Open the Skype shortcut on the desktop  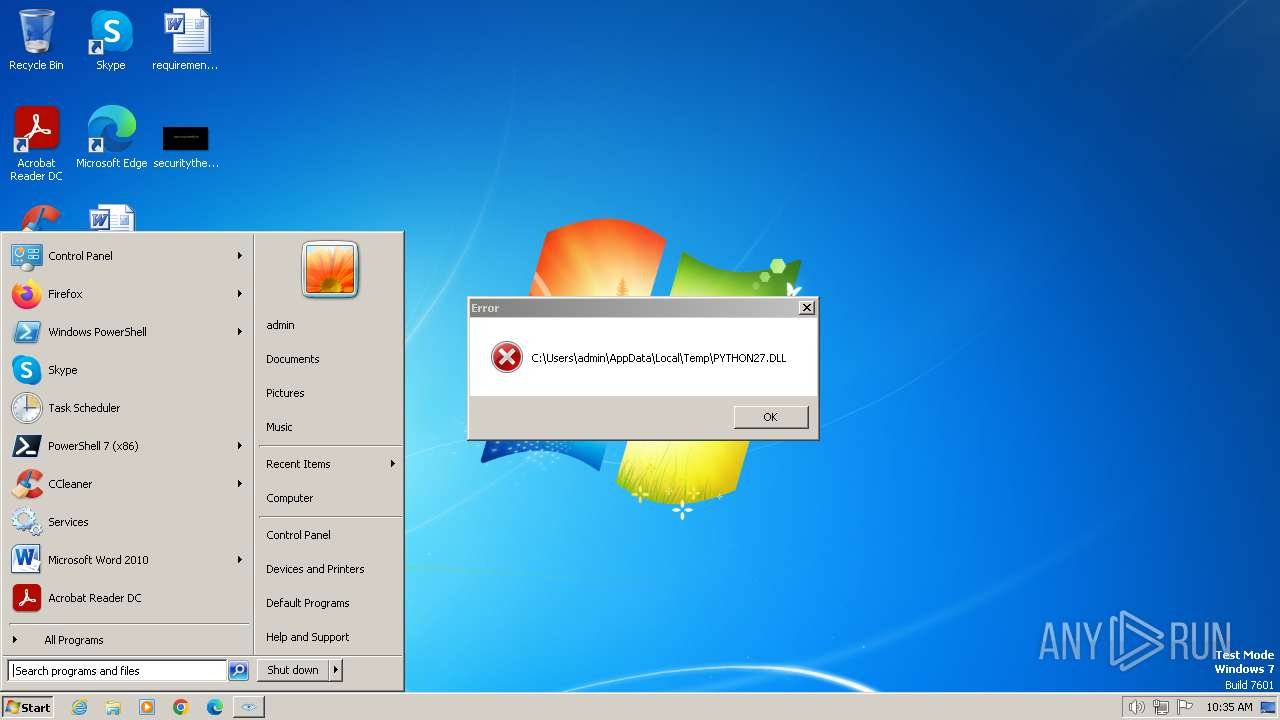pos(110,40)
